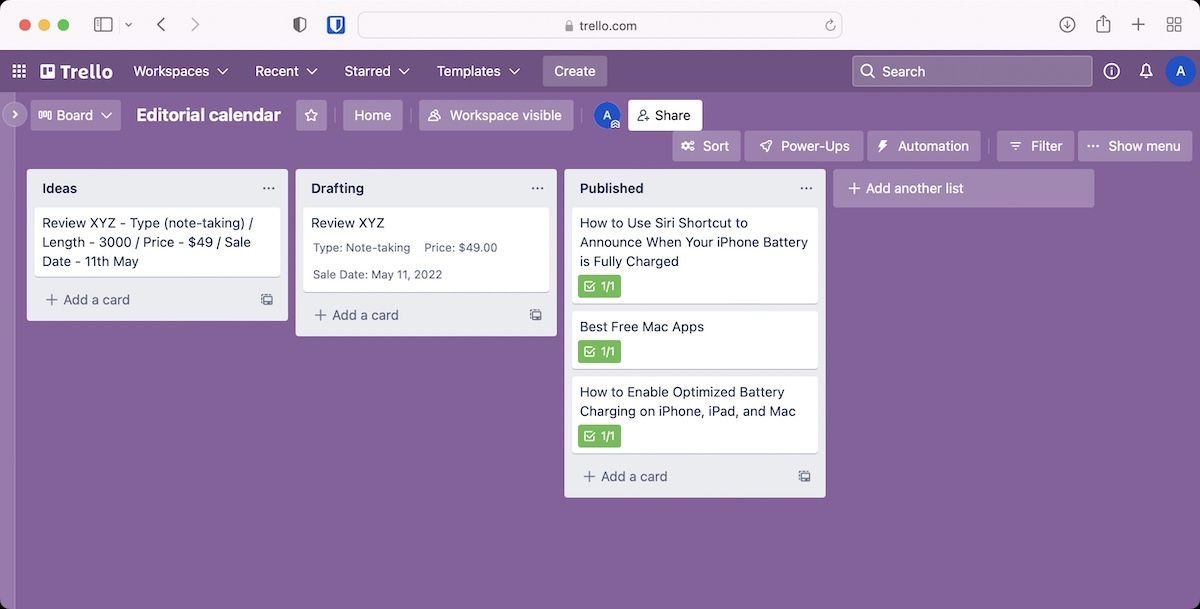
Task: Open the Trello app switcher grid
Action: (19, 71)
